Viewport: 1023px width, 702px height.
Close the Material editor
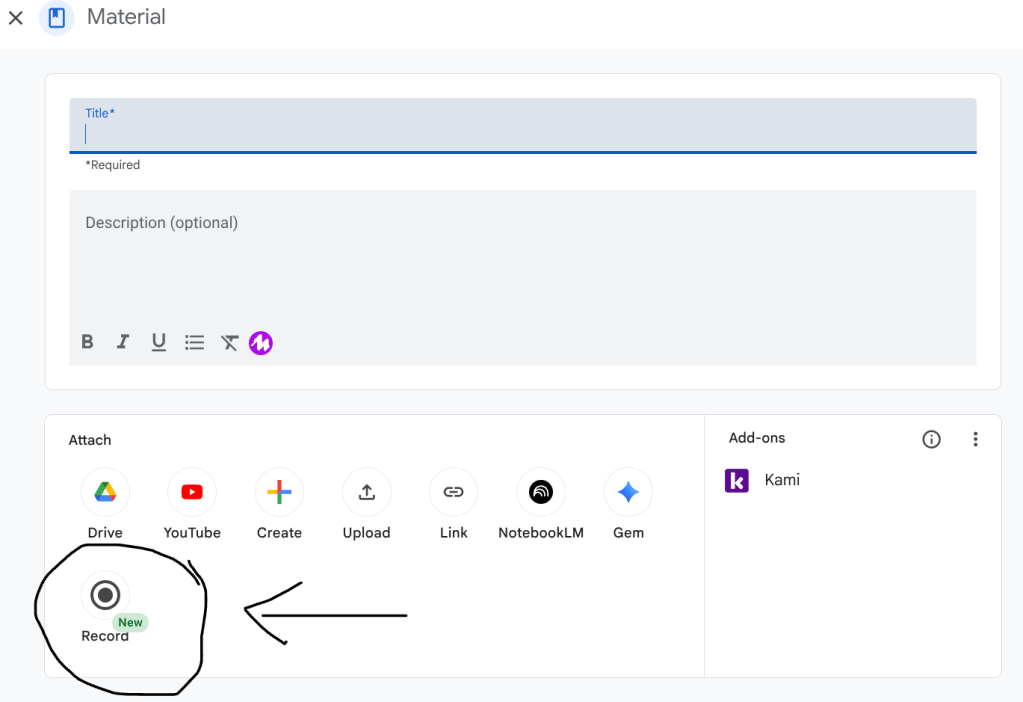pyautogui.click(x=16, y=18)
